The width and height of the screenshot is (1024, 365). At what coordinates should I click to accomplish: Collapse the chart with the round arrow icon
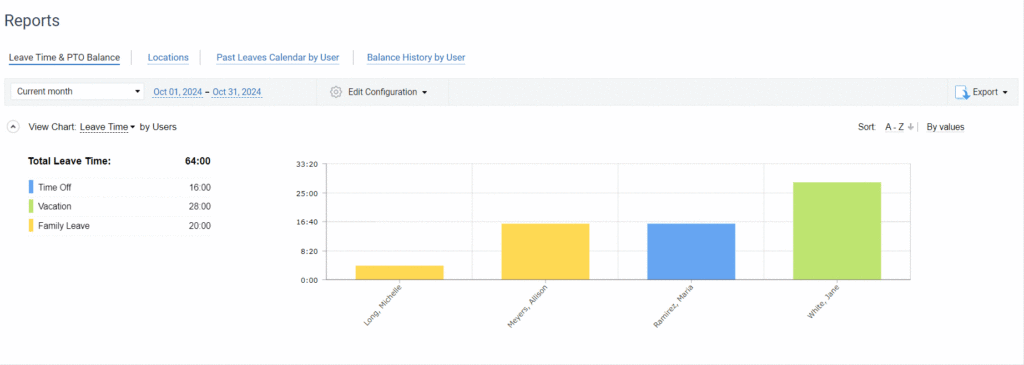click(x=13, y=127)
